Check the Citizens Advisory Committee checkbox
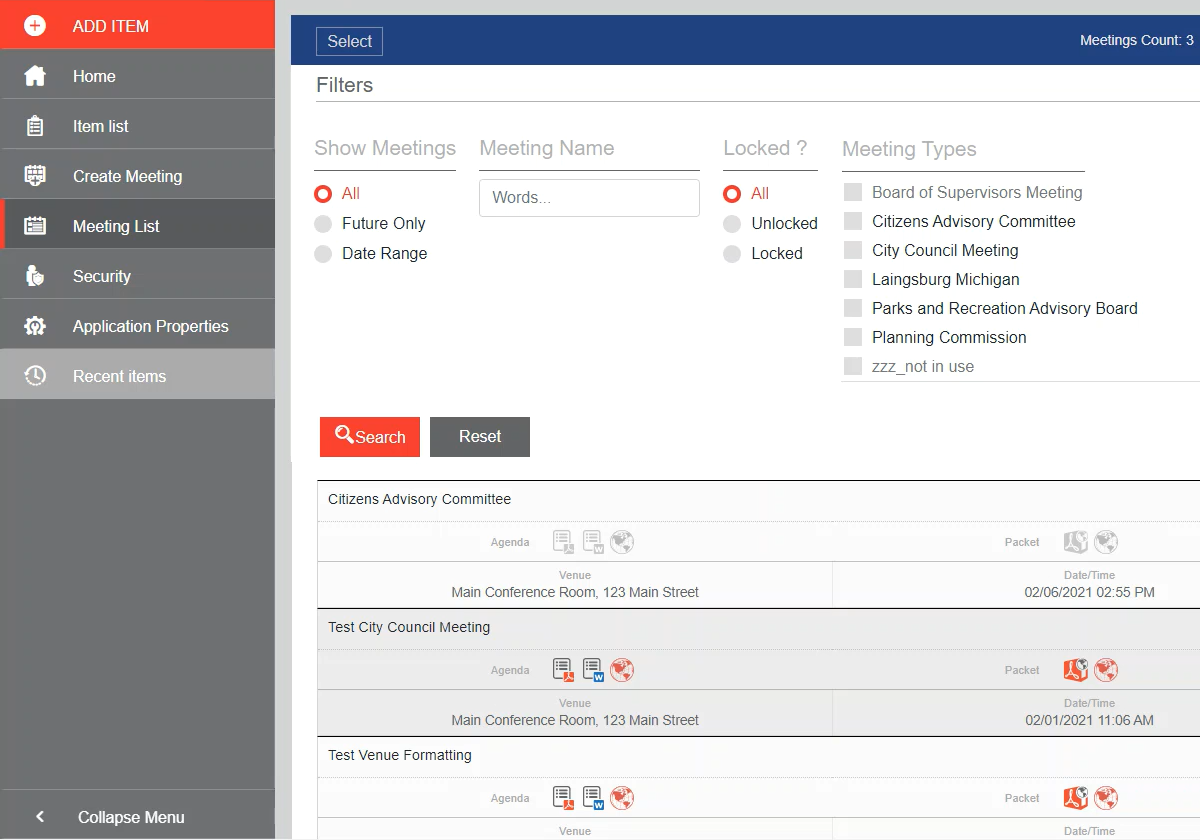The height and width of the screenshot is (840, 1200). click(x=853, y=221)
